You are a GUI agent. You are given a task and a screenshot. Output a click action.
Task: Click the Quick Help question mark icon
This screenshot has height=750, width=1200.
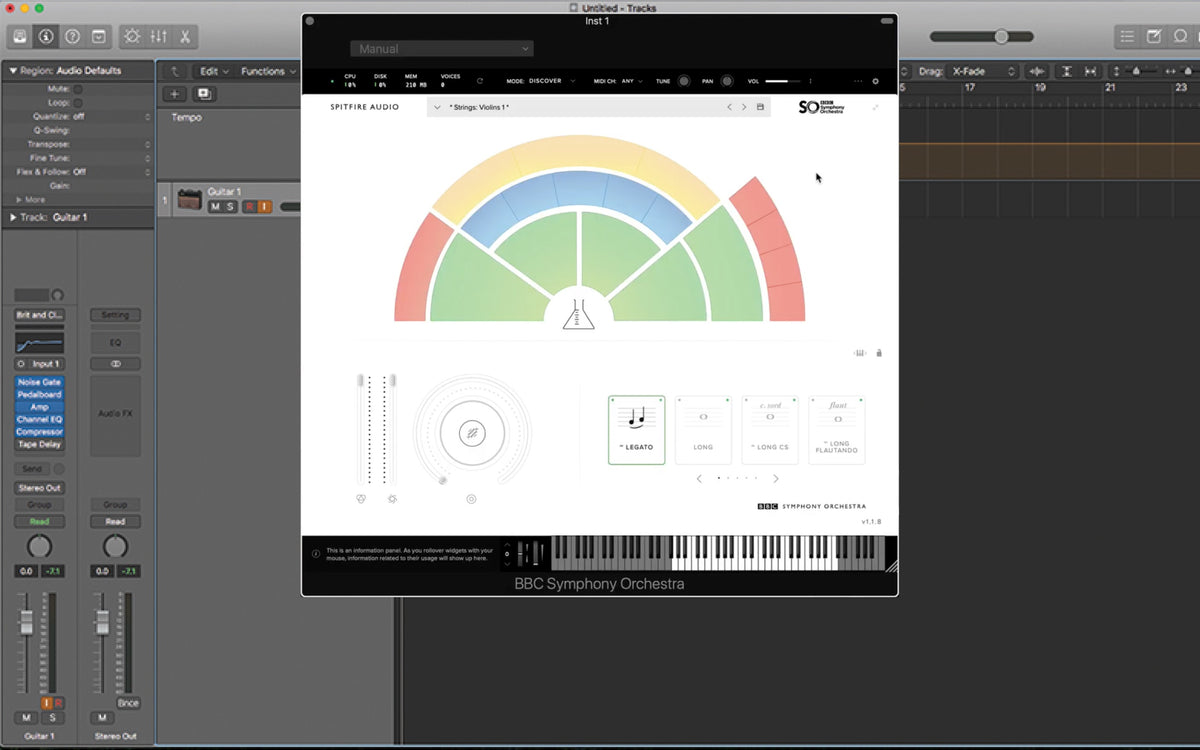point(72,37)
